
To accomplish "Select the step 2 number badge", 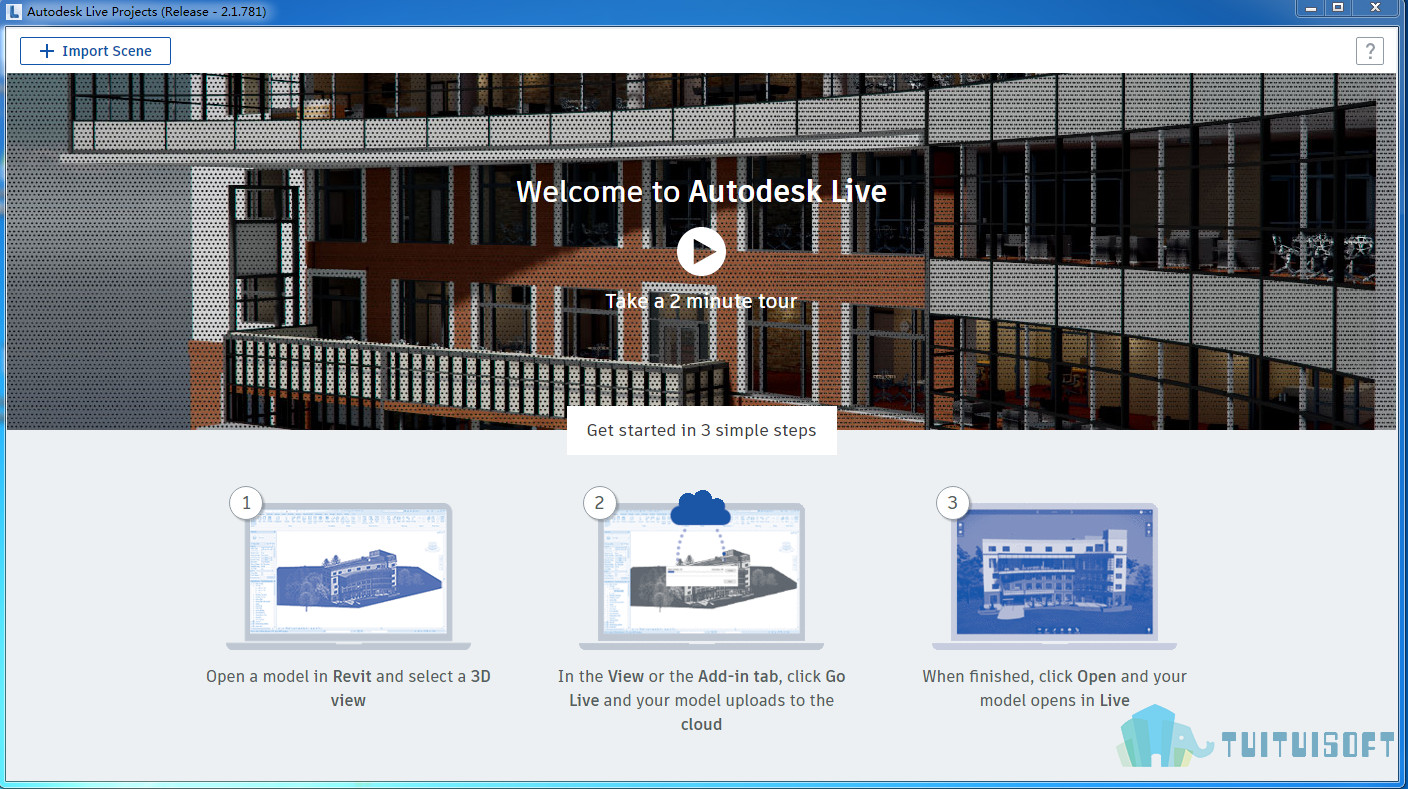I will coord(599,503).
